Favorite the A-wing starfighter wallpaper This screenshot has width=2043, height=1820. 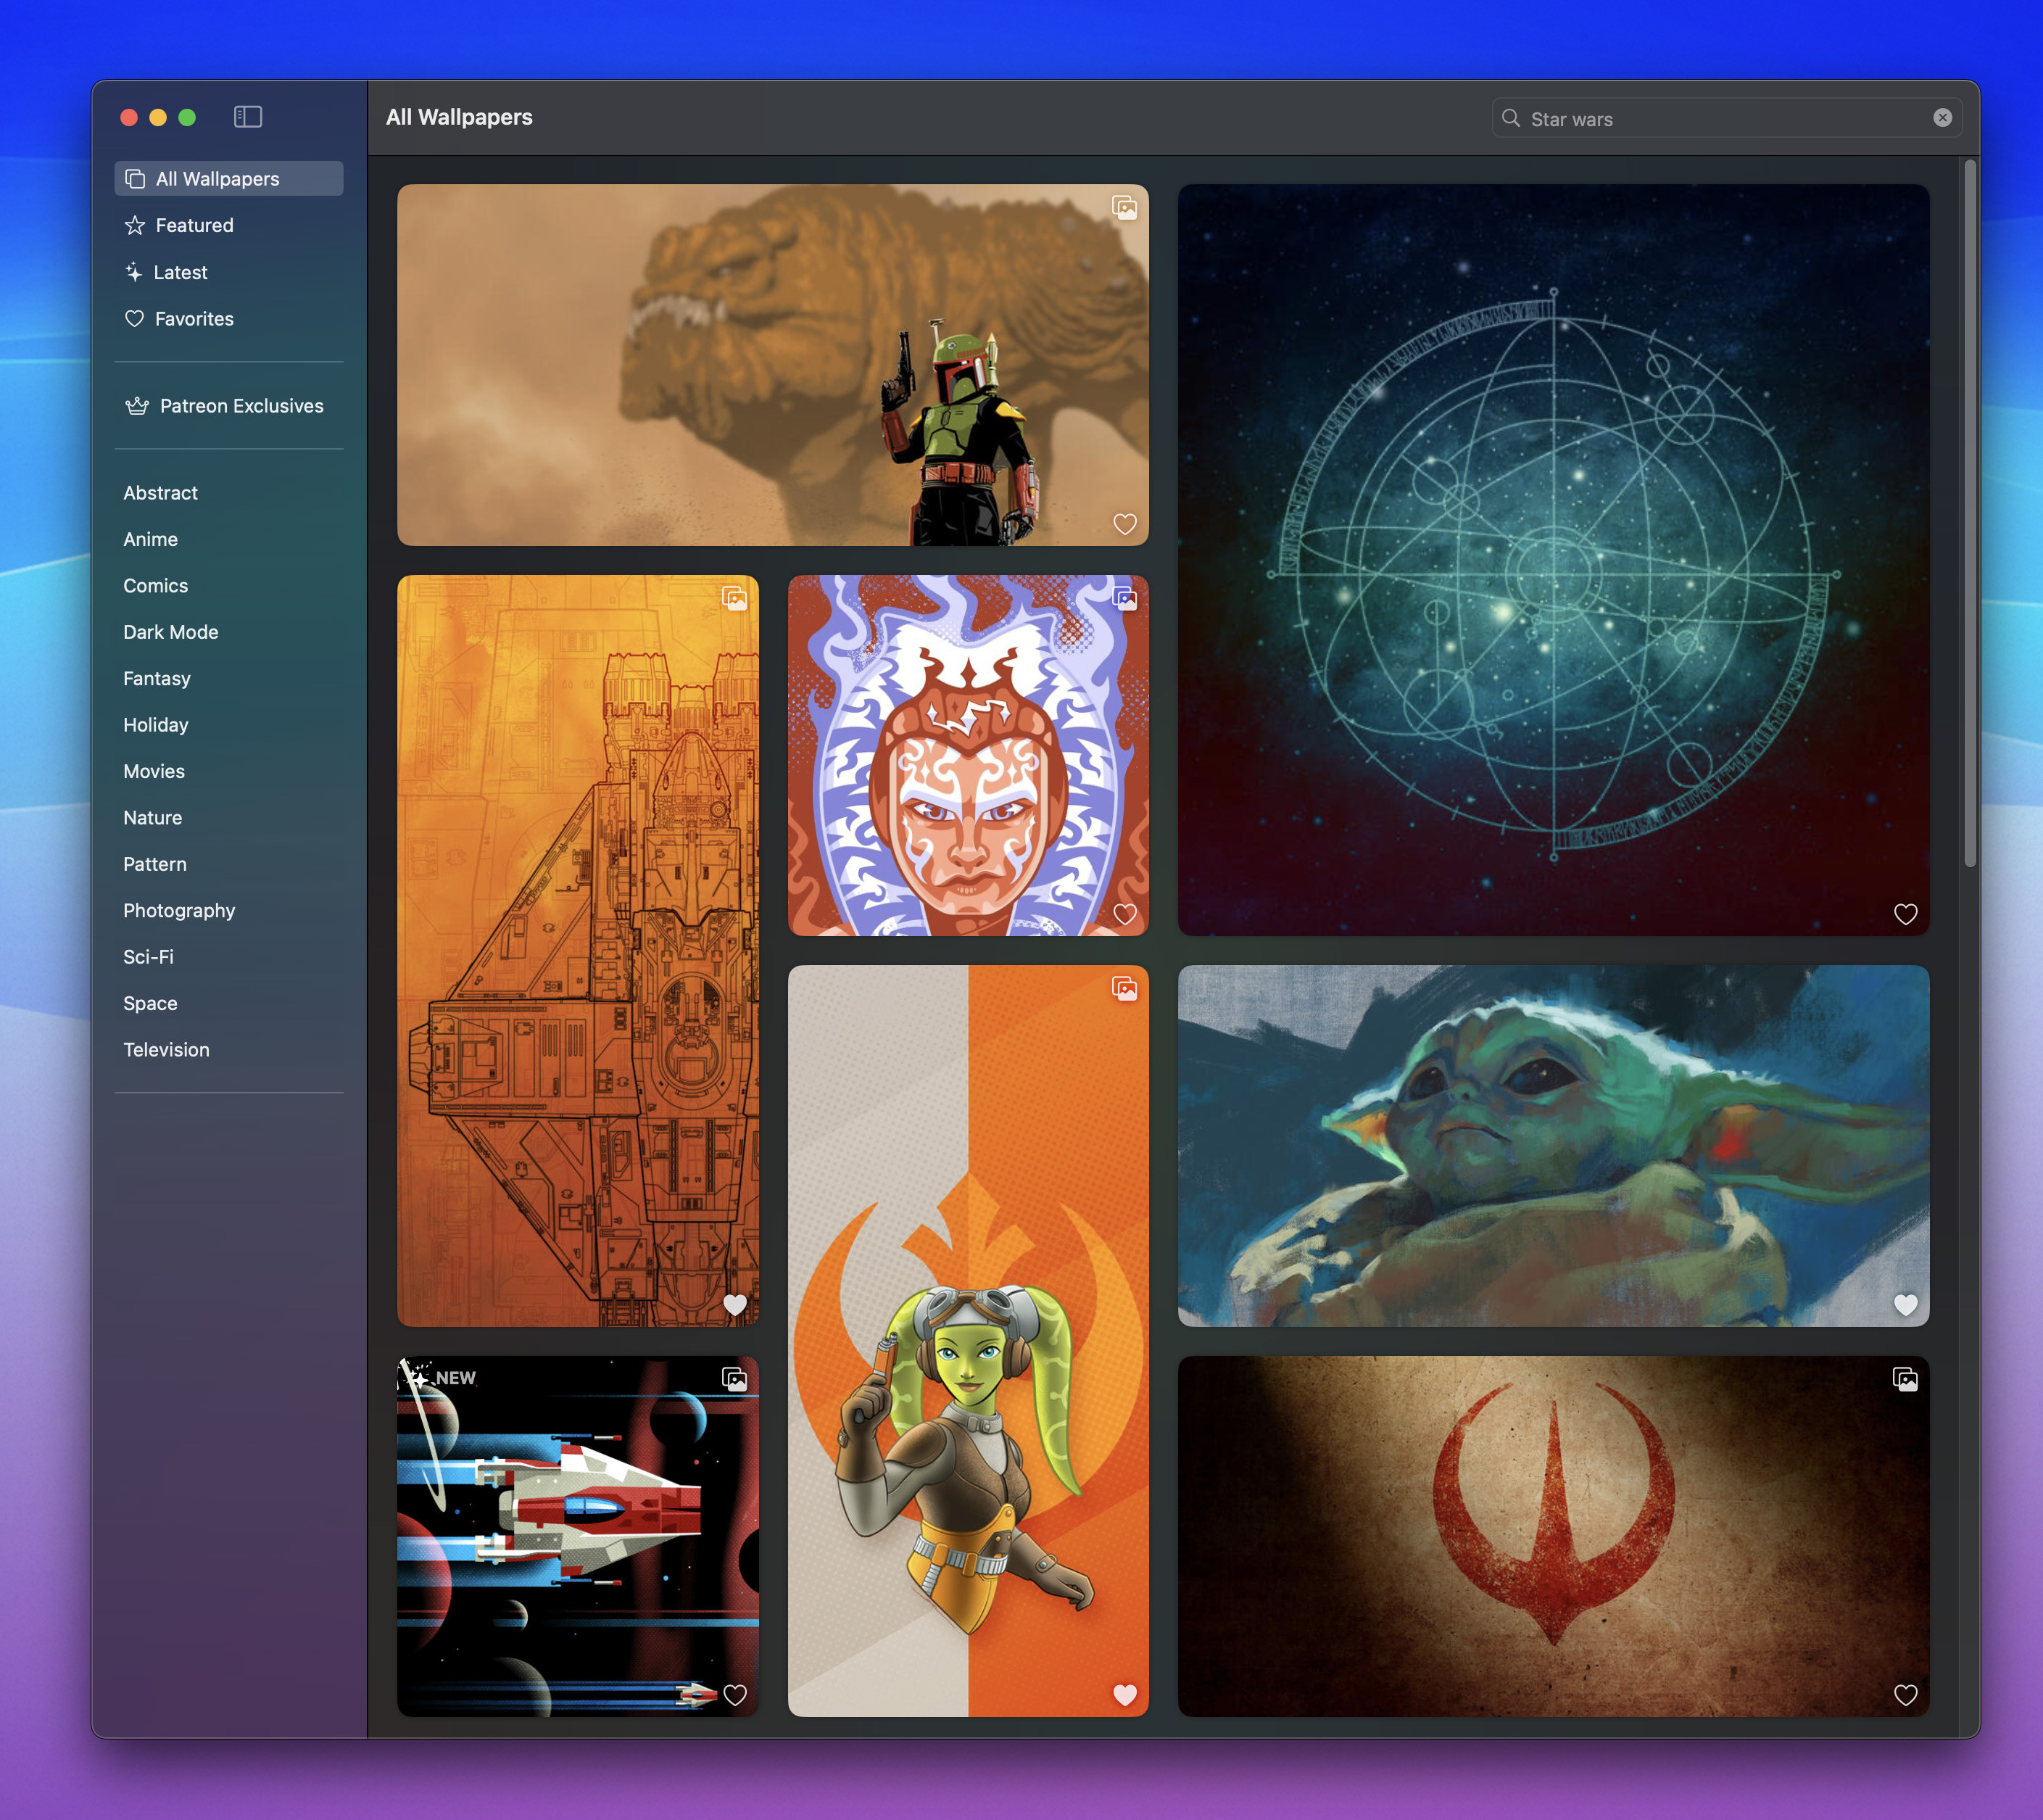734,1695
